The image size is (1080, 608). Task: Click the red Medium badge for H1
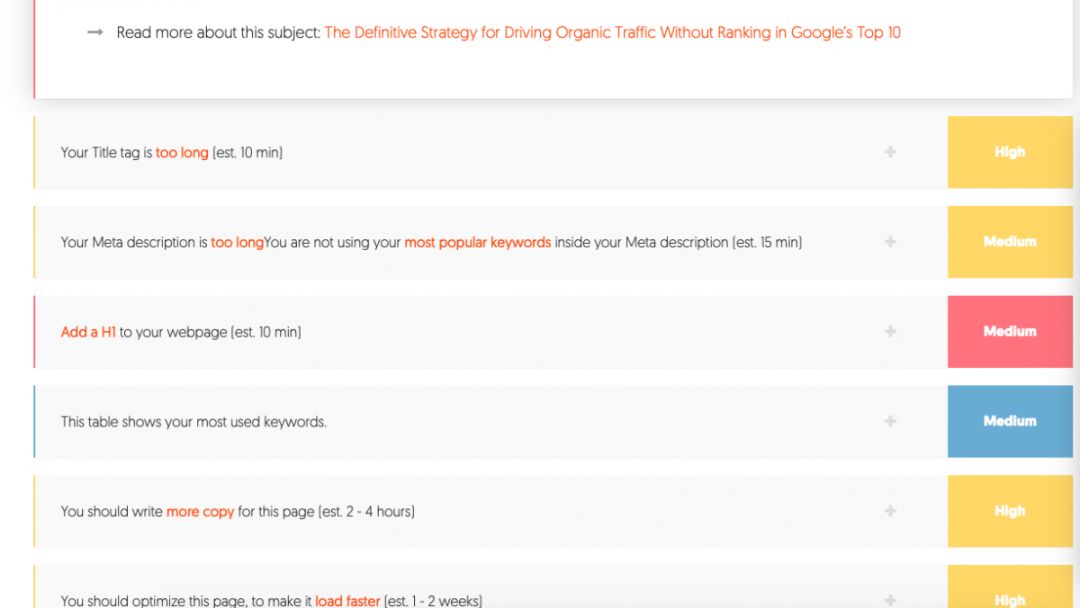pyautogui.click(x=1010, y=332)
